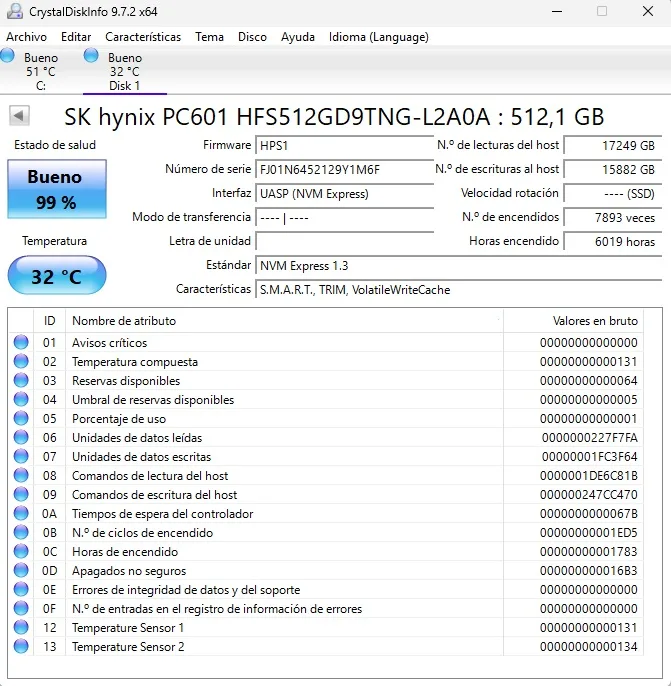Screen dimensions: 671x686
Task: Click the Firmware field showing HPS1
Action: click(x=345, y=145)
